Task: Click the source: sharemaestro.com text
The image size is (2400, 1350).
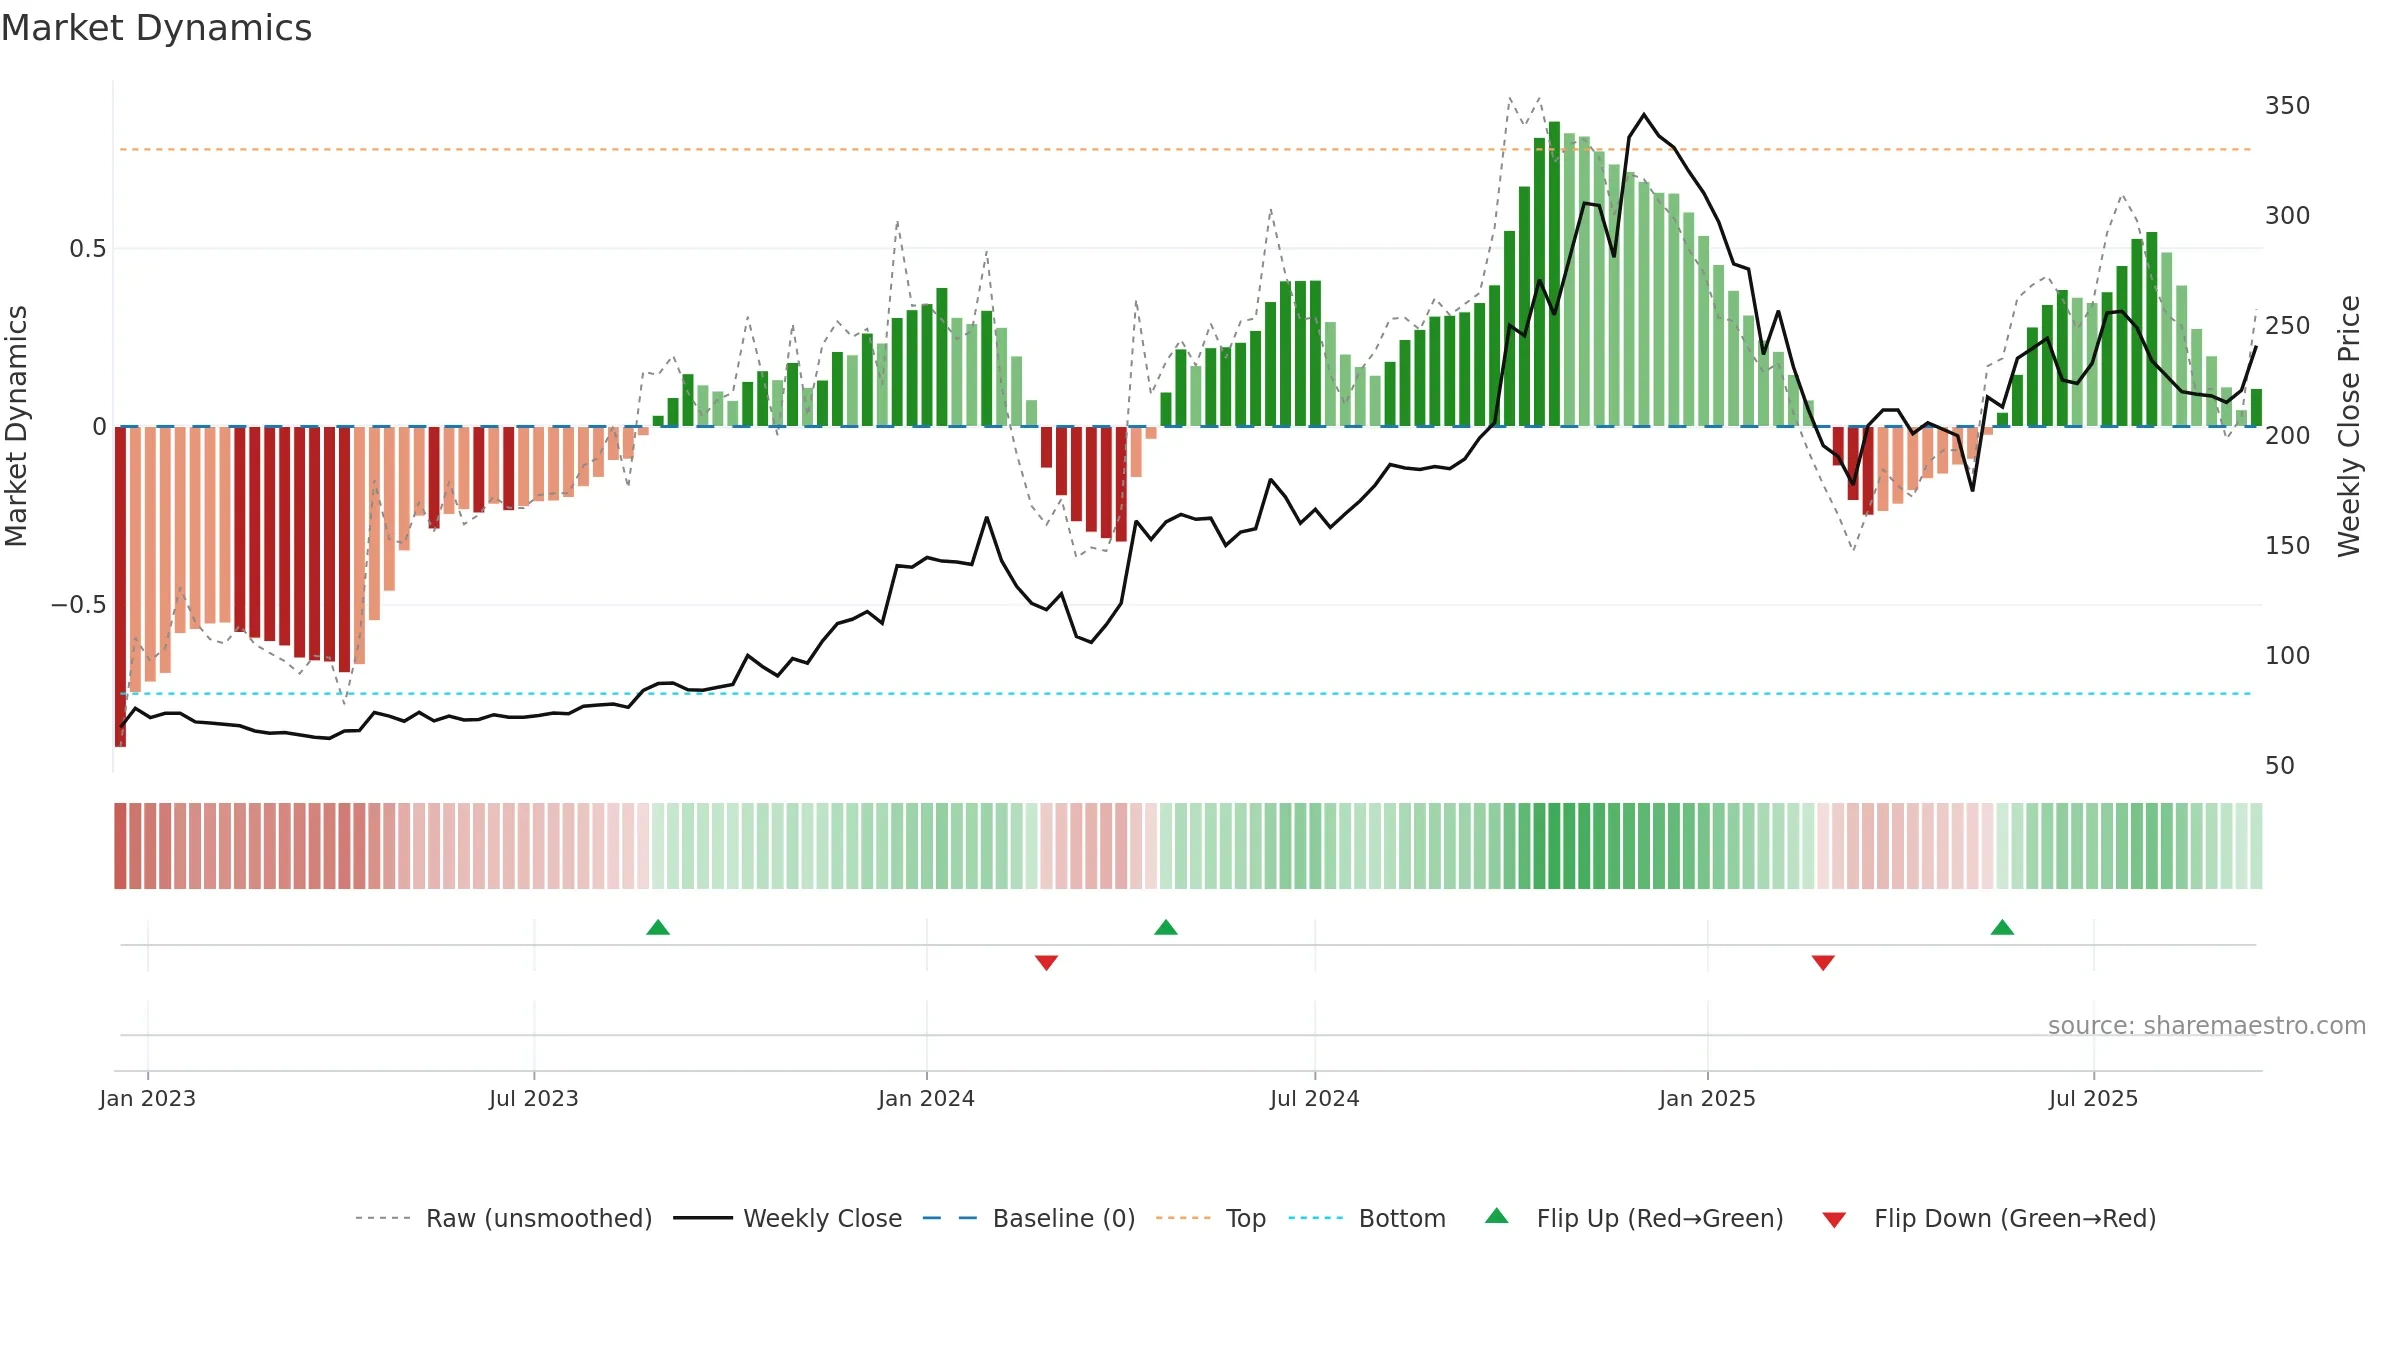Action: (x=2207, y=1026)
